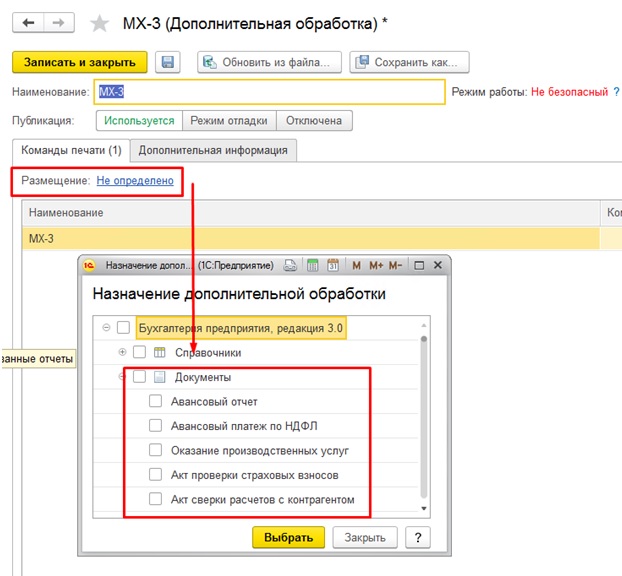The width and height of the screenshot is (622, 576).
Task: Open calculator icon in dialog title bar
Action: click(312, 266)
